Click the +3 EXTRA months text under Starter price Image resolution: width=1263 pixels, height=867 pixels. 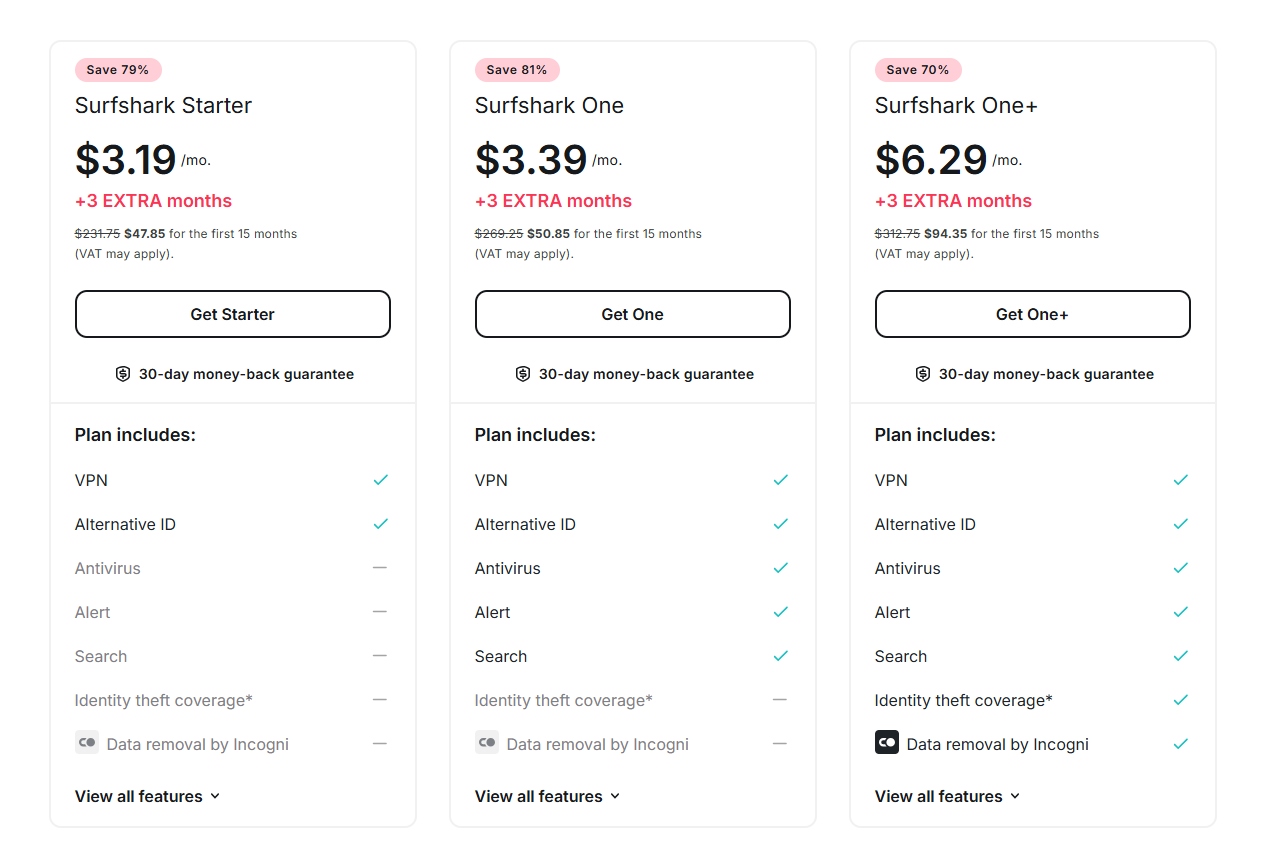[x=153, y=201]
